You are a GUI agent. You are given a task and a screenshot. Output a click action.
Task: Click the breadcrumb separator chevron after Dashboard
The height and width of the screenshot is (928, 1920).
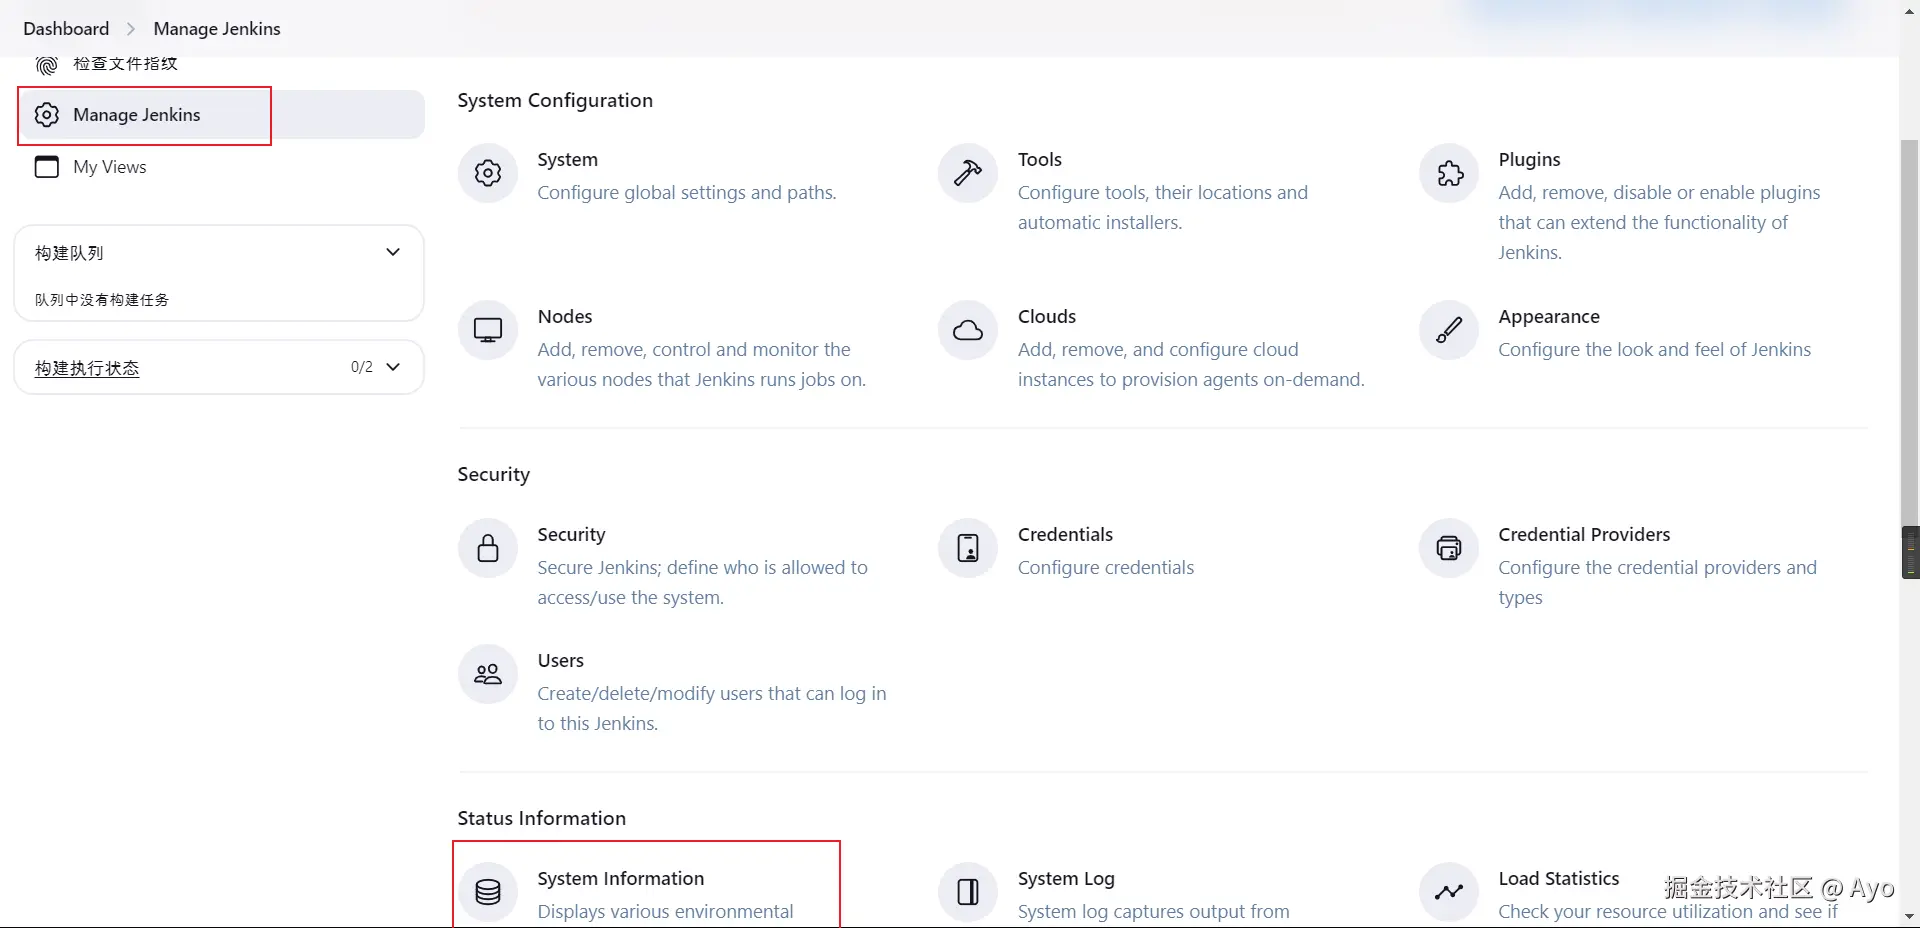131,29
